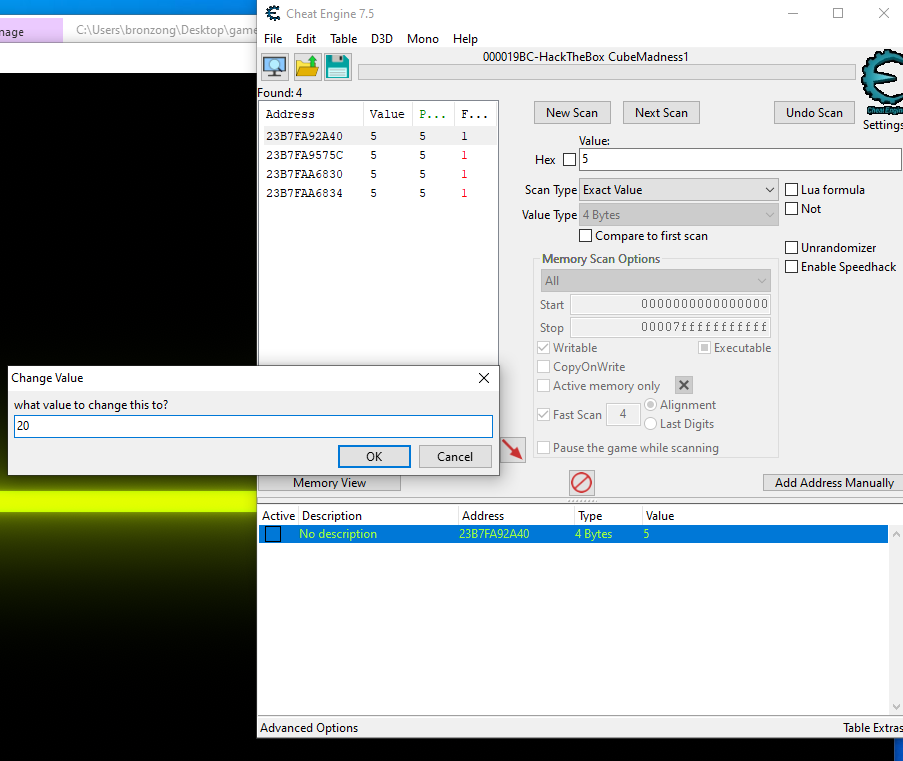The height and width of the screenshot is (761, 903).
Task: Select the Last Digits radio button
Action: click(x=650, y=423)
